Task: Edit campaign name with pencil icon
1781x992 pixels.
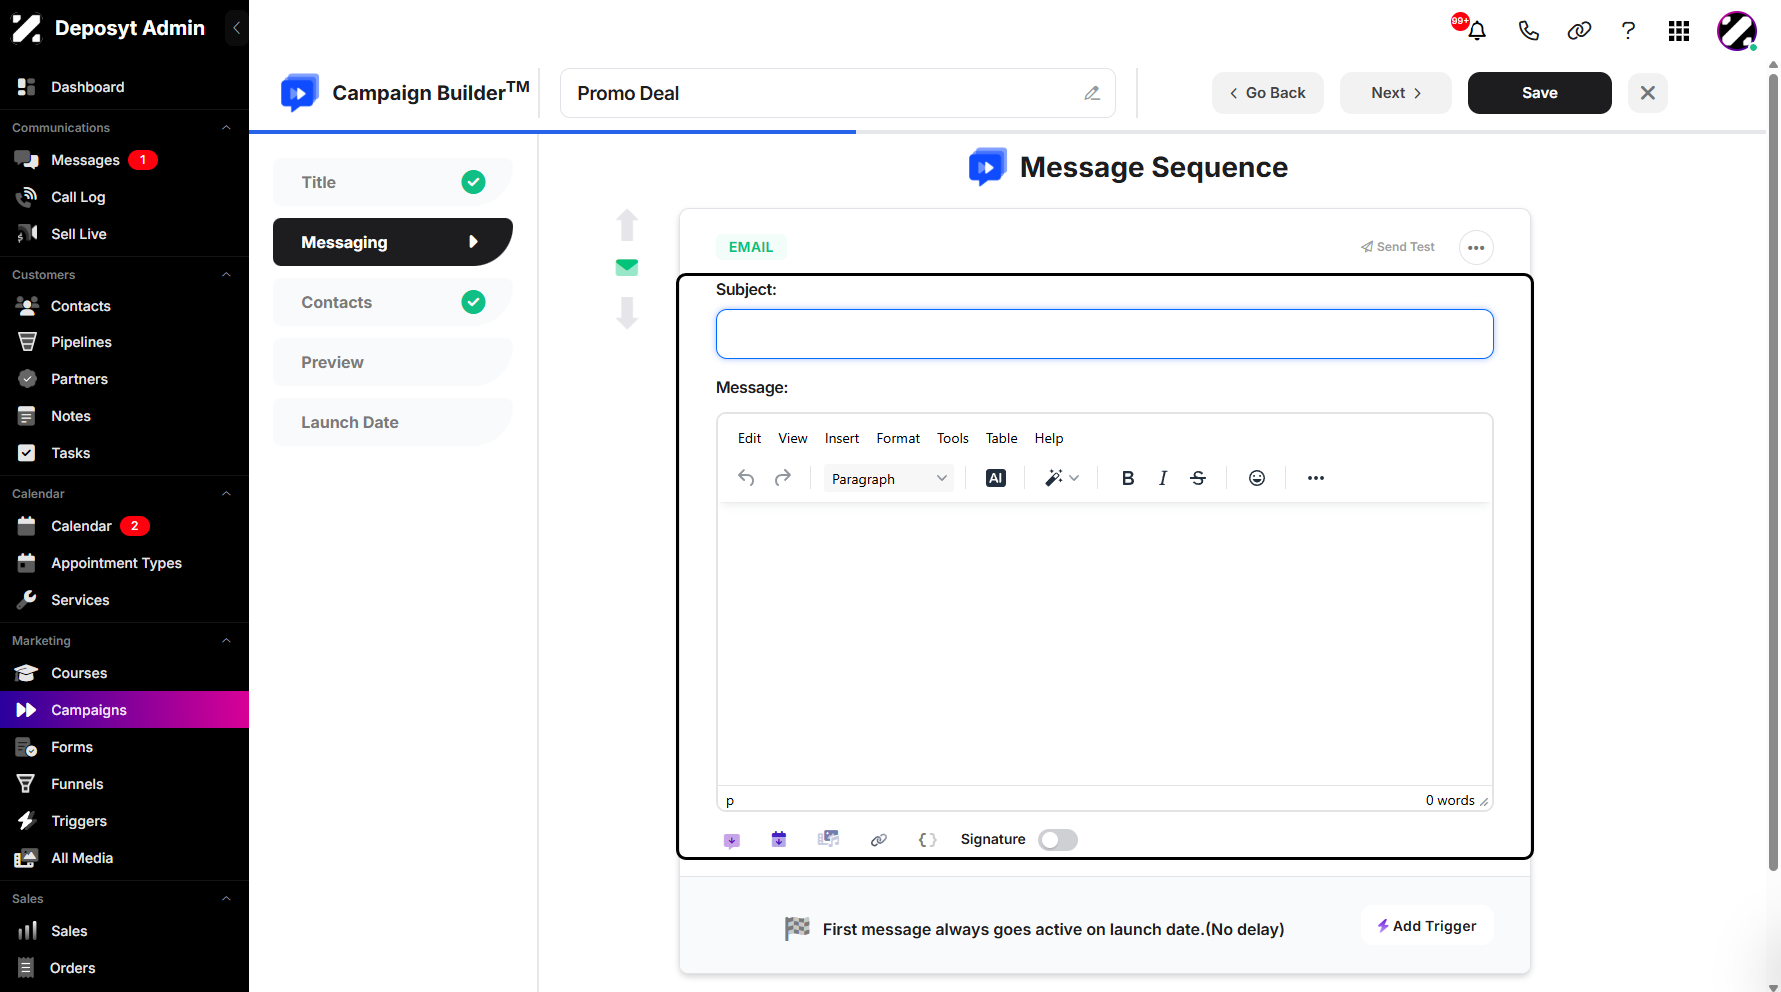Action: point(1092,93)
